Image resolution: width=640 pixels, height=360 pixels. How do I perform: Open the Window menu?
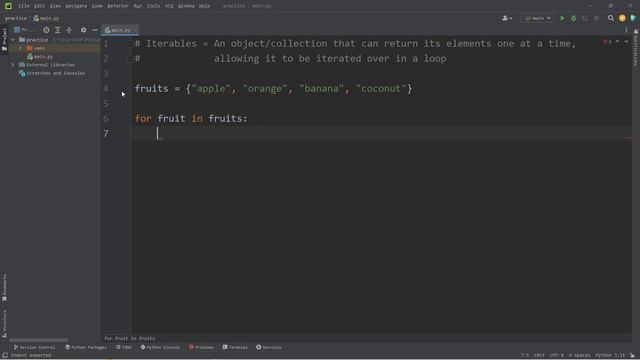coord(186,6)
